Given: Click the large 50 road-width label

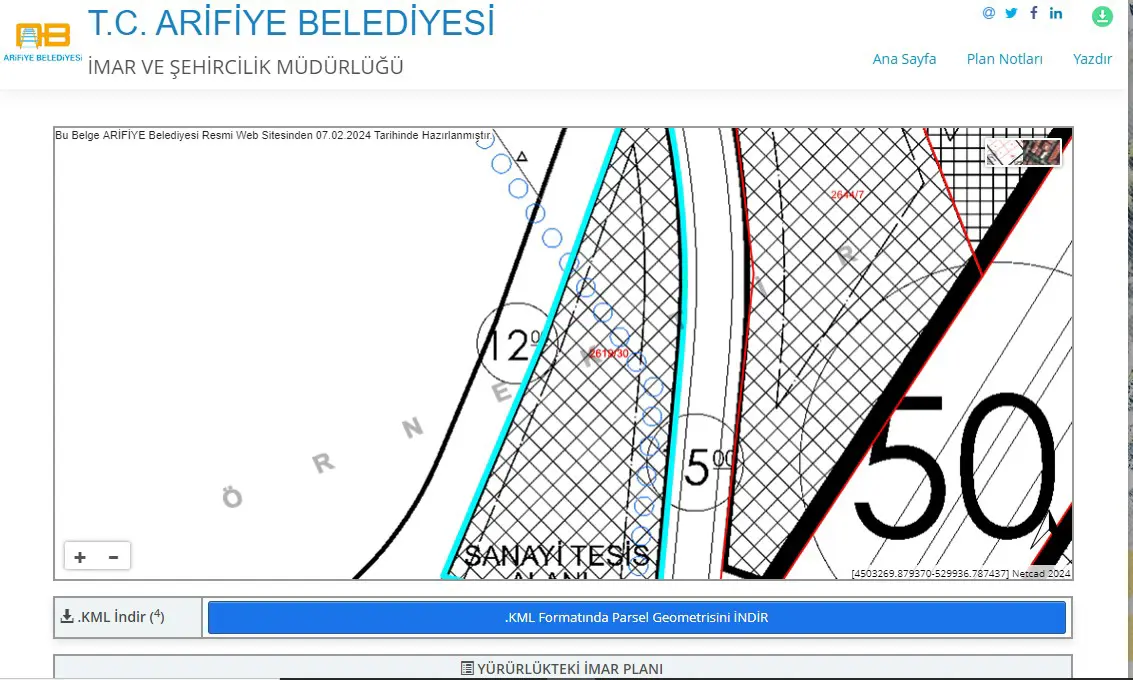Looking at the screenshot, I should coord(956,466).
